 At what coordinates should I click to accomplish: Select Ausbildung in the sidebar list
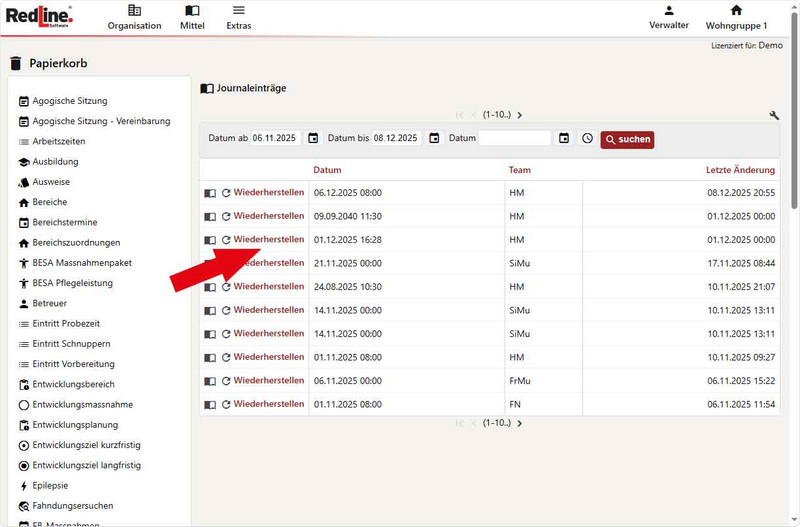pos(55,162)
